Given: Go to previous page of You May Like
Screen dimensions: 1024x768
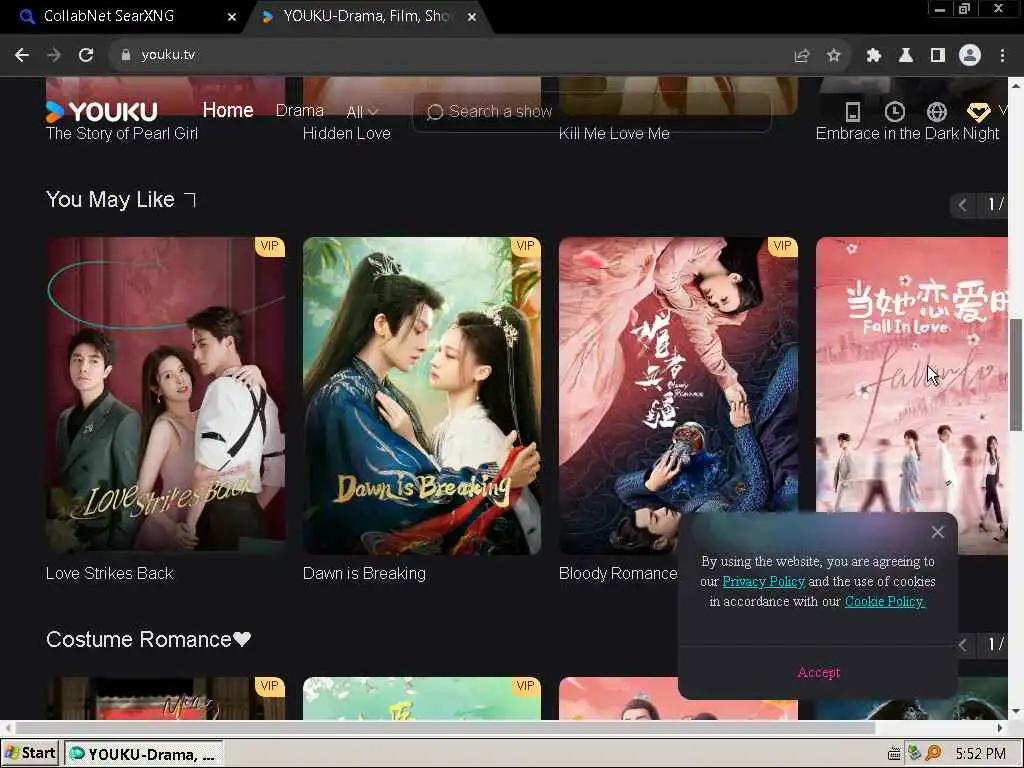Looking at the screenshot, I should click(x=963, y=205).
